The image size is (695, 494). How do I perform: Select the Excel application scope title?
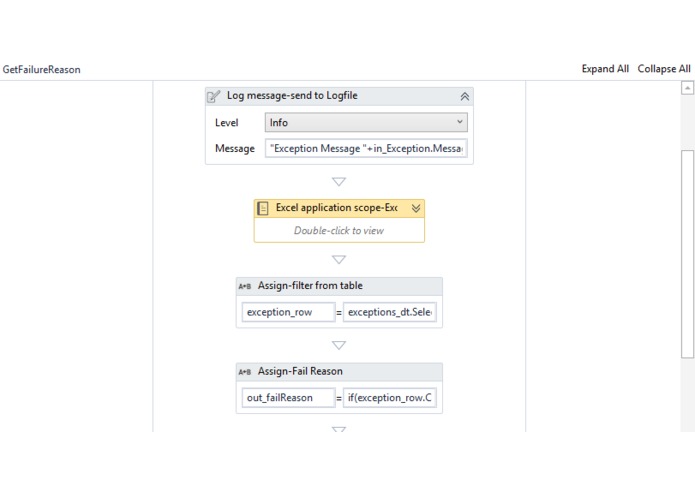[x=336, y=208]
